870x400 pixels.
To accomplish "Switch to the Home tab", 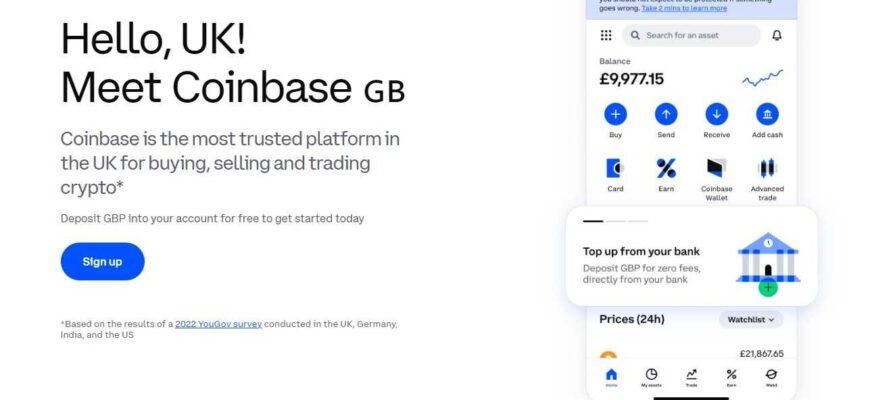I will tap(612, 376).
